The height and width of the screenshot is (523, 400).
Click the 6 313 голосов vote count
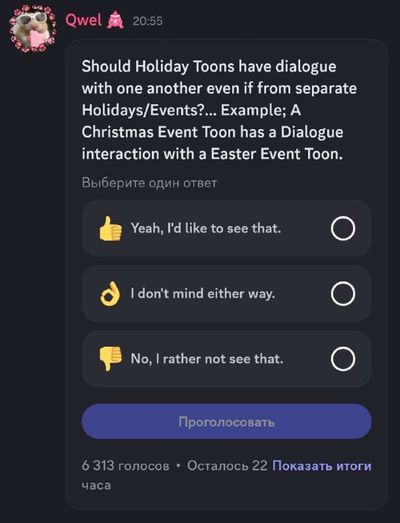click(125, 466)
